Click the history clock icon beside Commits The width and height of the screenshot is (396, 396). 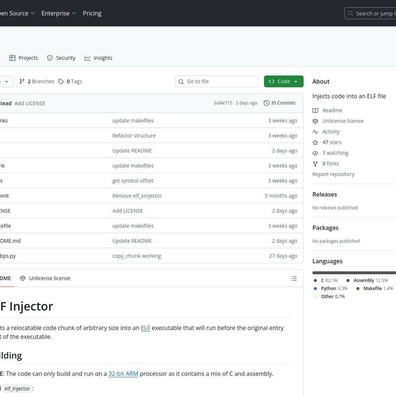click(x=266, y=103)
